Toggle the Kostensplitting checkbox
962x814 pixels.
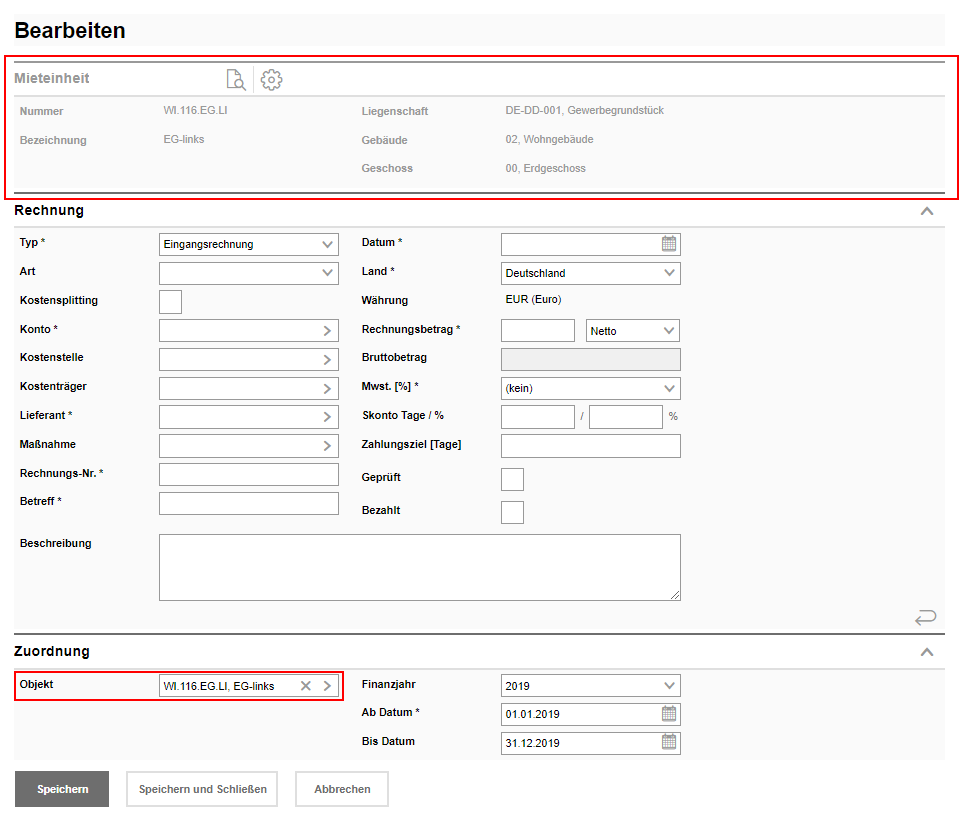coord(171,302)
